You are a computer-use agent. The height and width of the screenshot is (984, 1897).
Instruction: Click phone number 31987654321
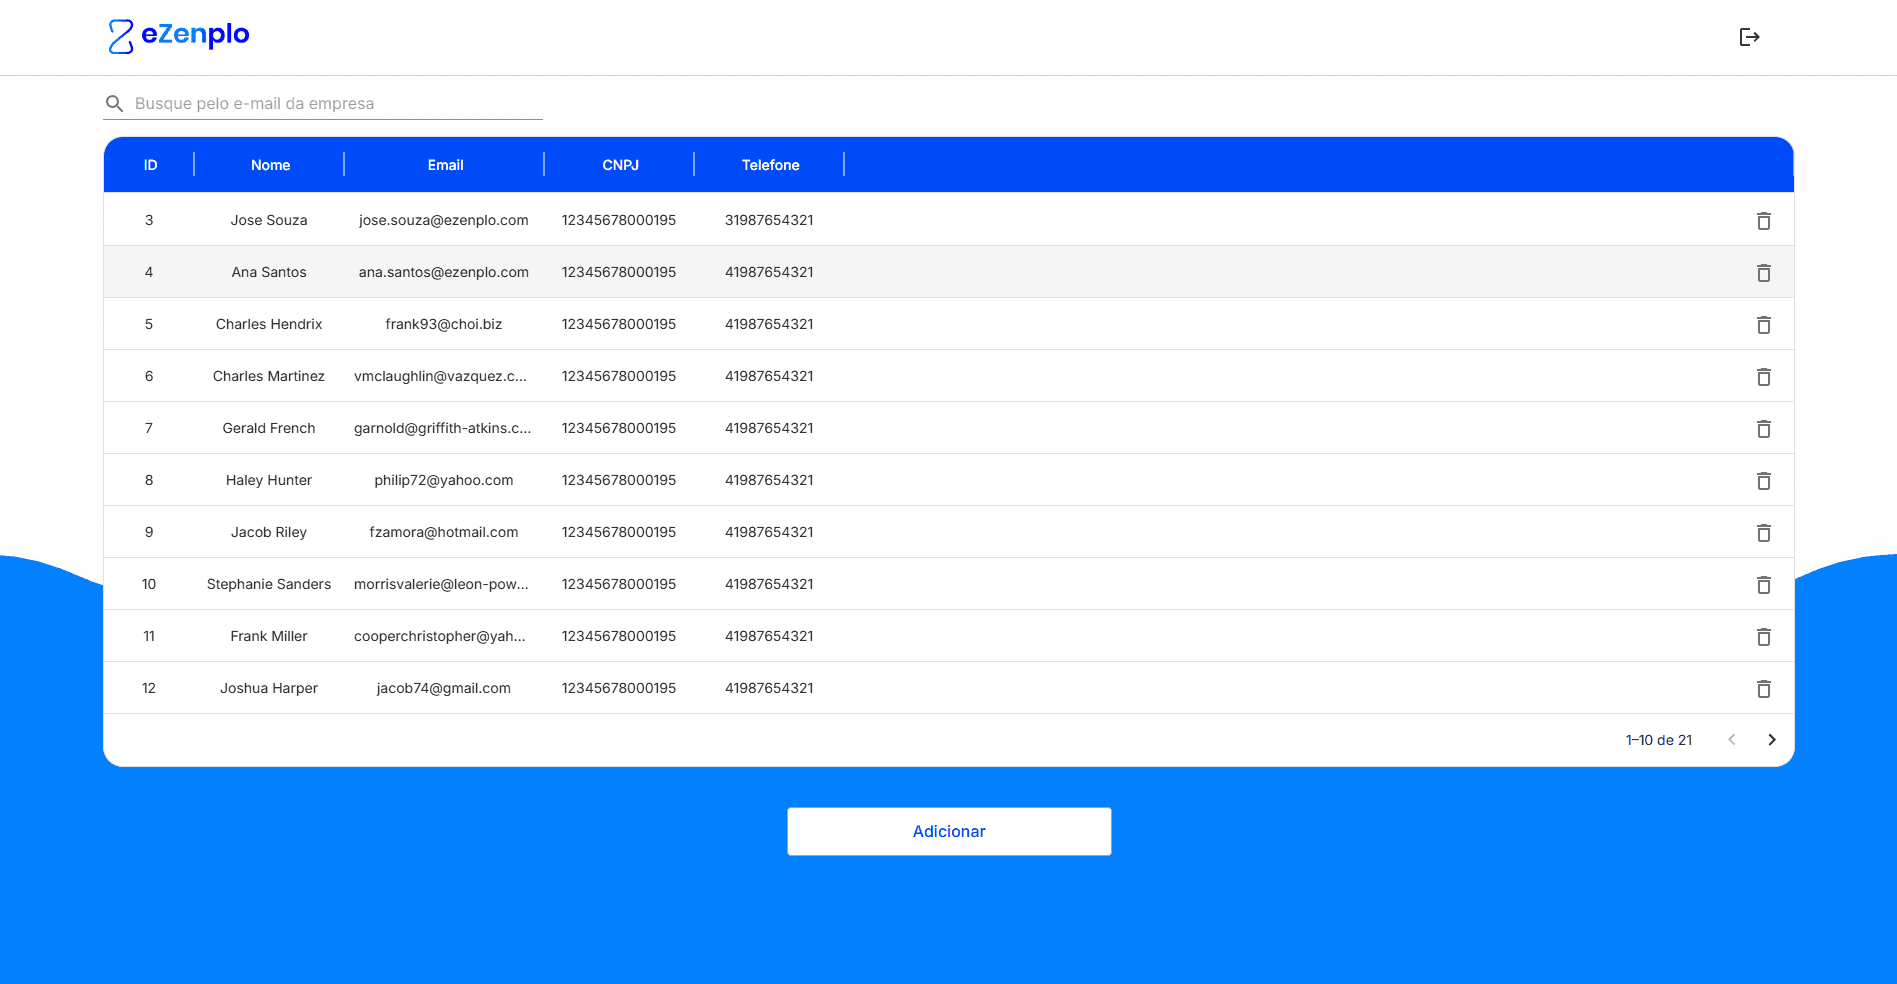pos(769,220)
